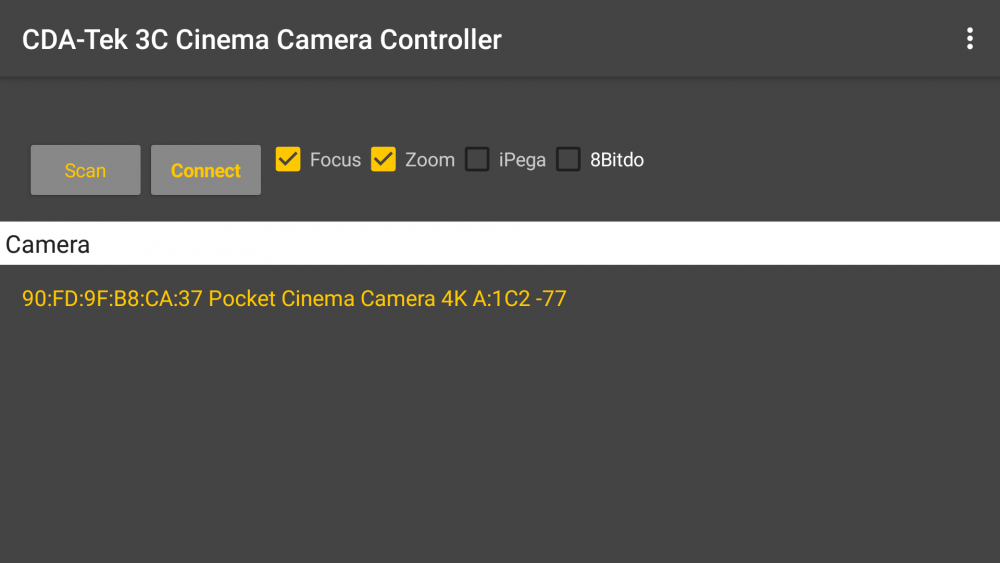1000x563 pixels.
Task: Click the Camera list header
Action: (x=48, y=244)
